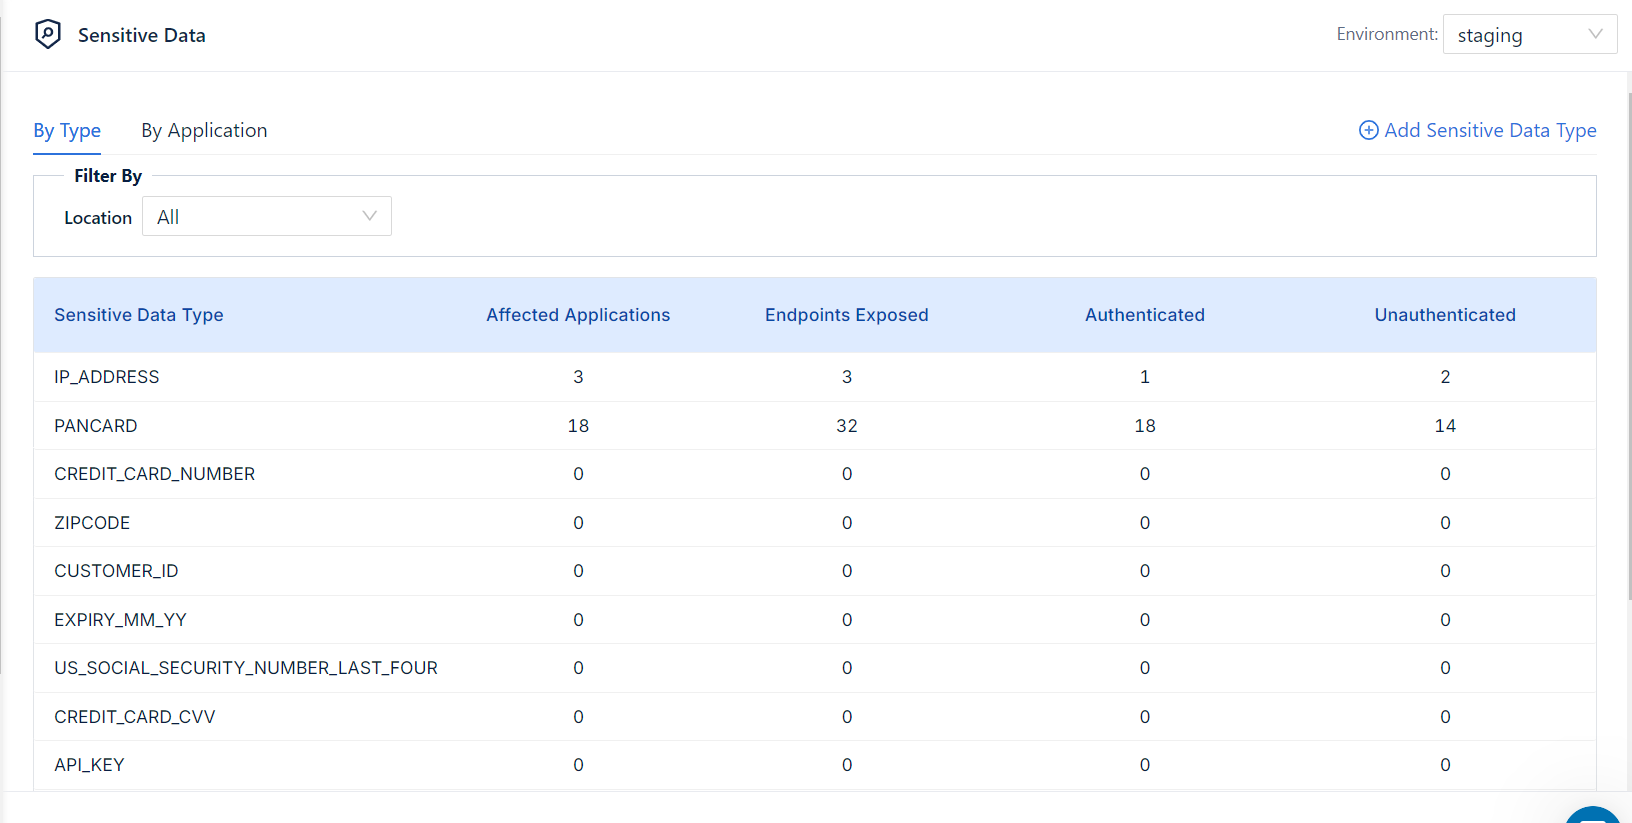Select the CREDIT_CARD_NUMBER row

814,474
